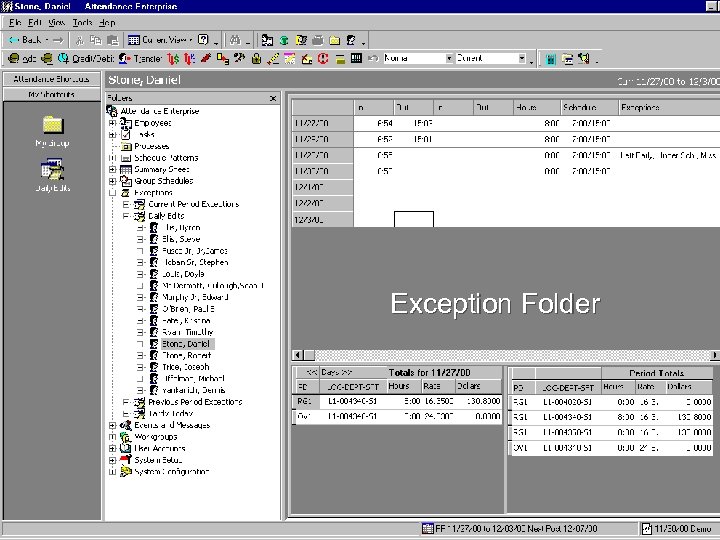Open the Tools menu
This screenshot has height=540, width=720.
(82, 22)
